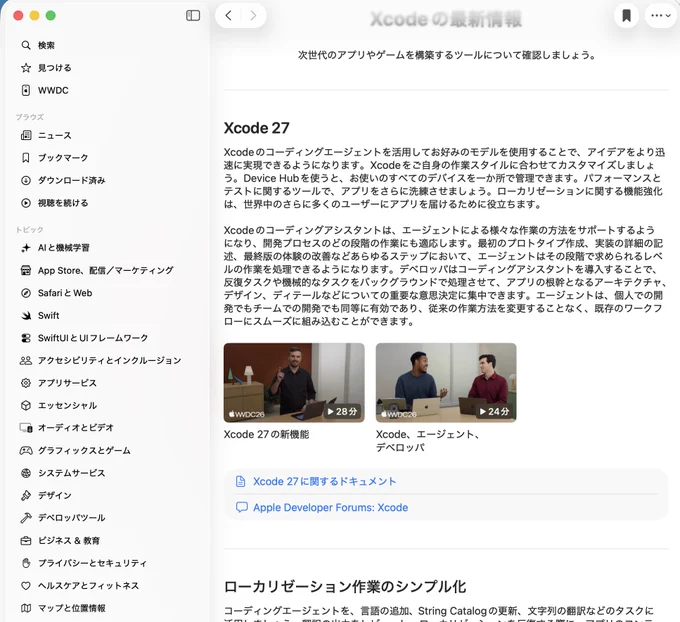The height and width of the screenshot is (622, 680).
Task: Click the hand icon beside プライバシーとセキュリティ
Action: [26, 563]
